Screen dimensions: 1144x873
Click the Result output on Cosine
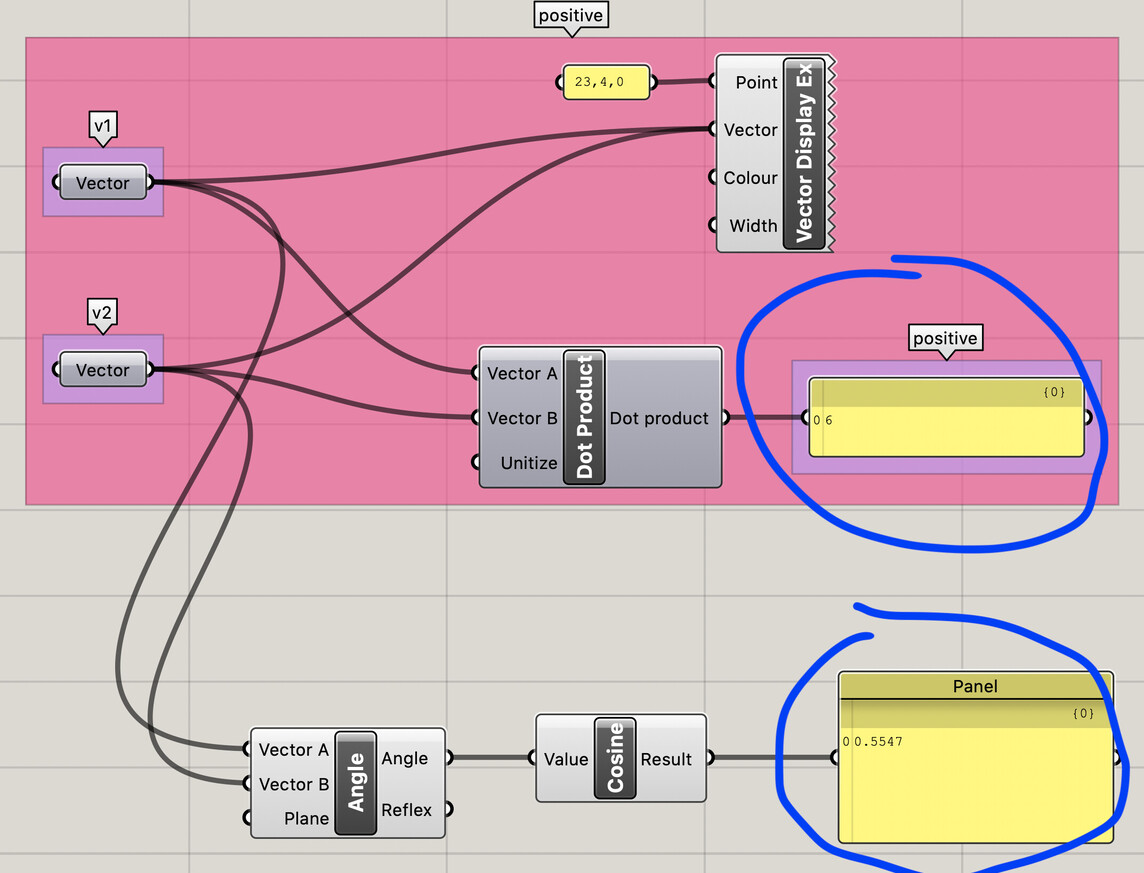point(665,759)
